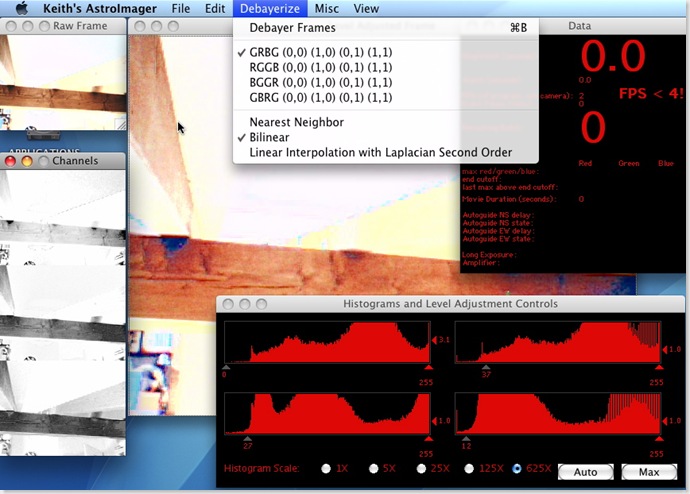Image resolution: width=690 pixels, height=494 pixels.
Task: Black point slider at 0 in top-left histogram
Action: tap(226, 367)
